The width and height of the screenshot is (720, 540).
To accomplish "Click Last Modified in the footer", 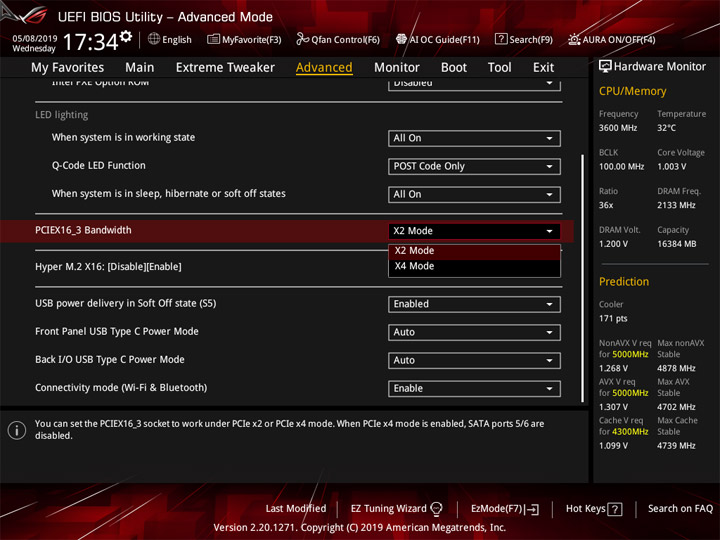I will (296, 509).
